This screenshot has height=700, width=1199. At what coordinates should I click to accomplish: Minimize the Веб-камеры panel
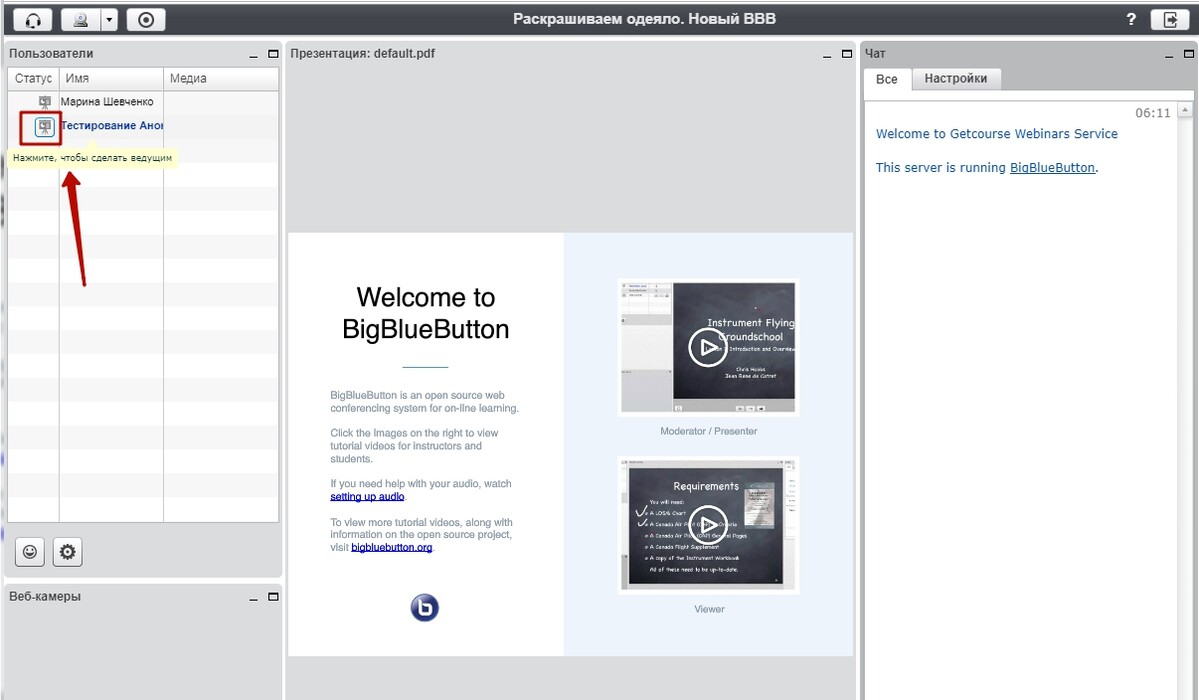(x=253, y=598)
